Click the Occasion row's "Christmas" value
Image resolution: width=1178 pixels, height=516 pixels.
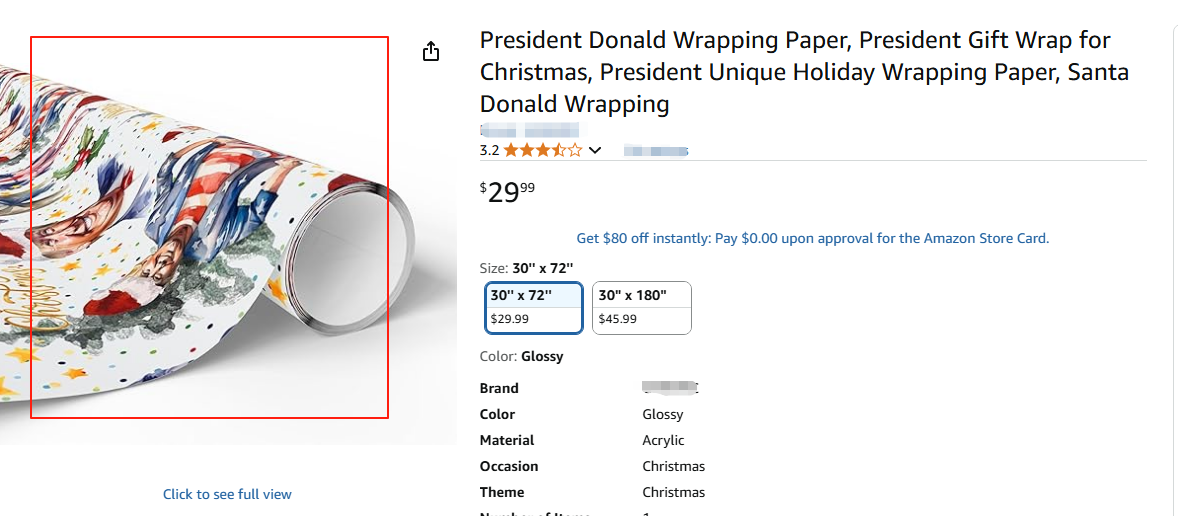(x=673, y=466)
